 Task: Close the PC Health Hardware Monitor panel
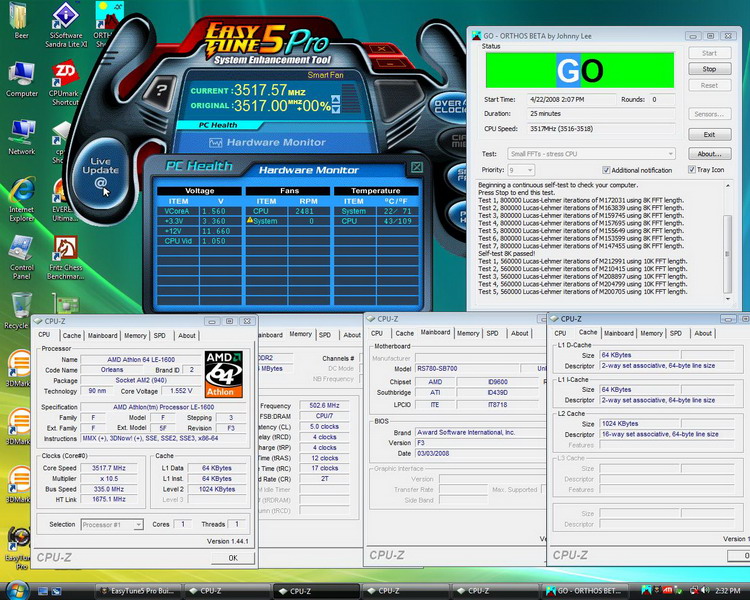pyautogui.click(x=417, y=167)
